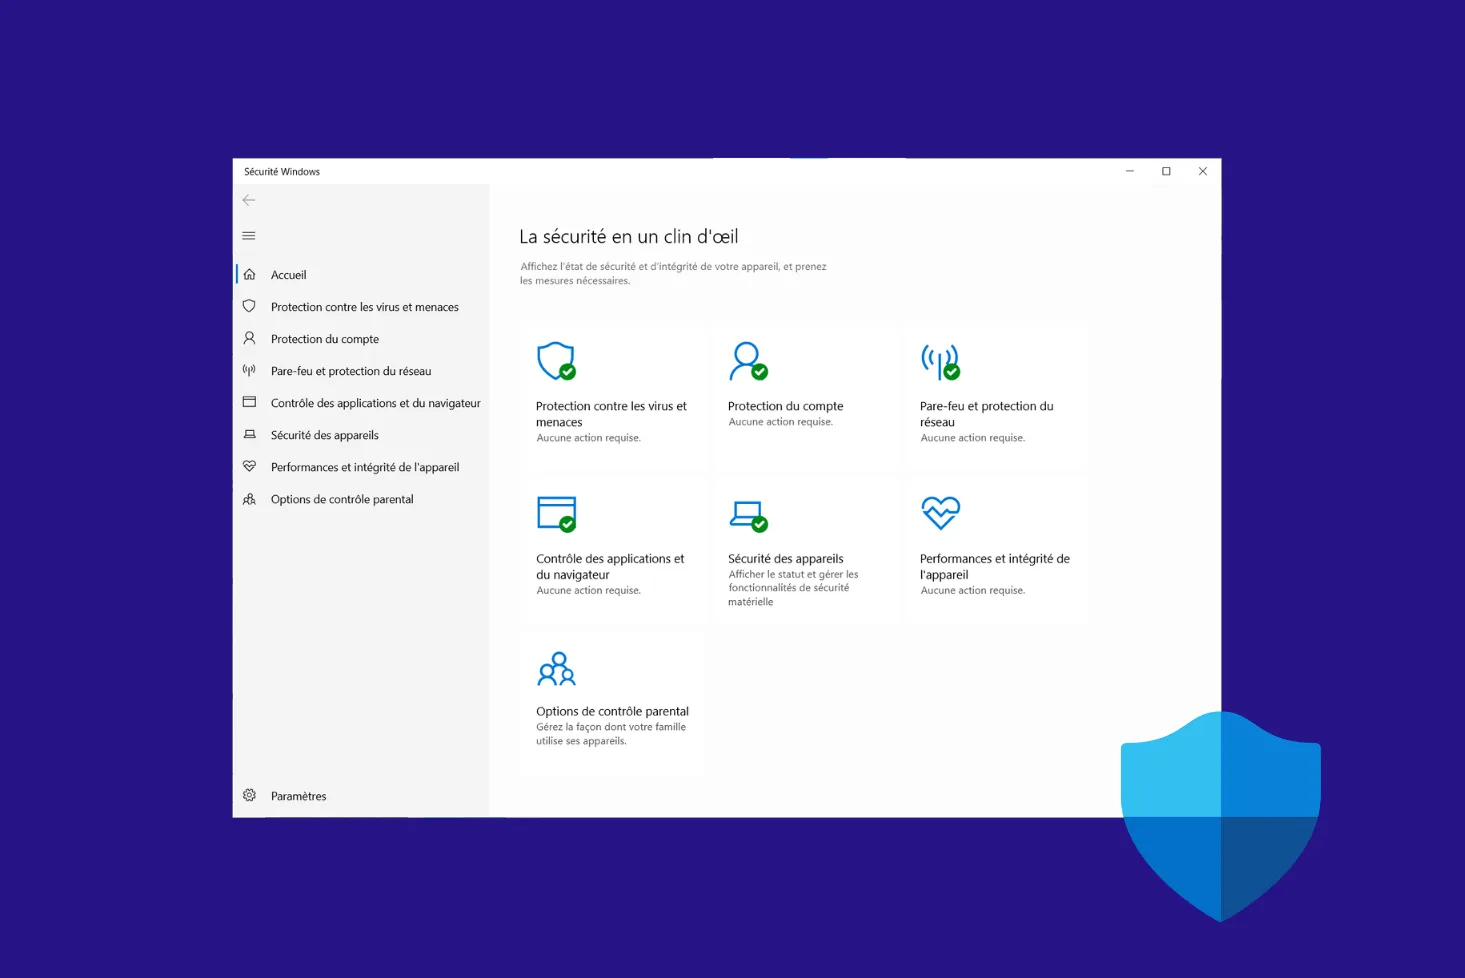Click the Paramètres gear icon
Viewport: 1465px width, 978px height.
pos(250,796)
